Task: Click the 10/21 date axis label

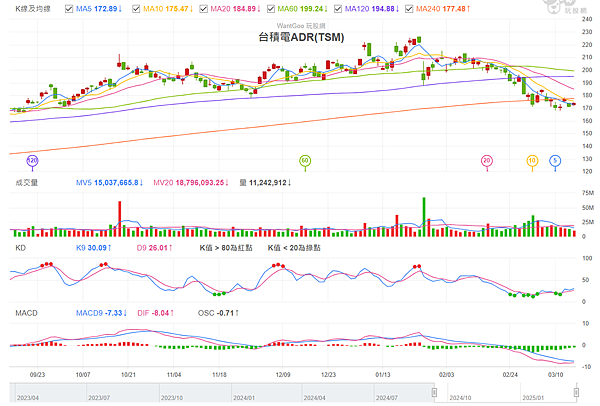Action: click(128, 375)
